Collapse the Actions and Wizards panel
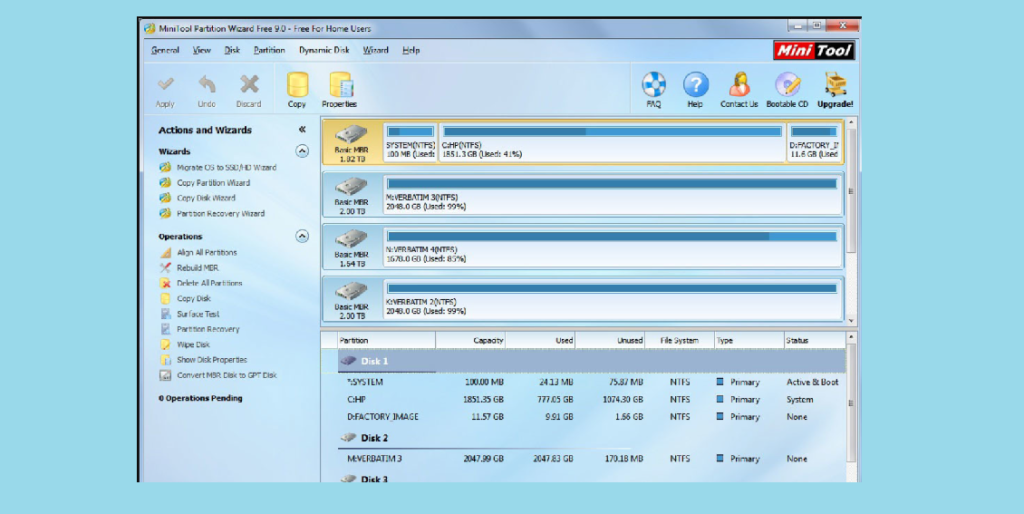Screen dimensions: 1024x514 click(302, 129)
